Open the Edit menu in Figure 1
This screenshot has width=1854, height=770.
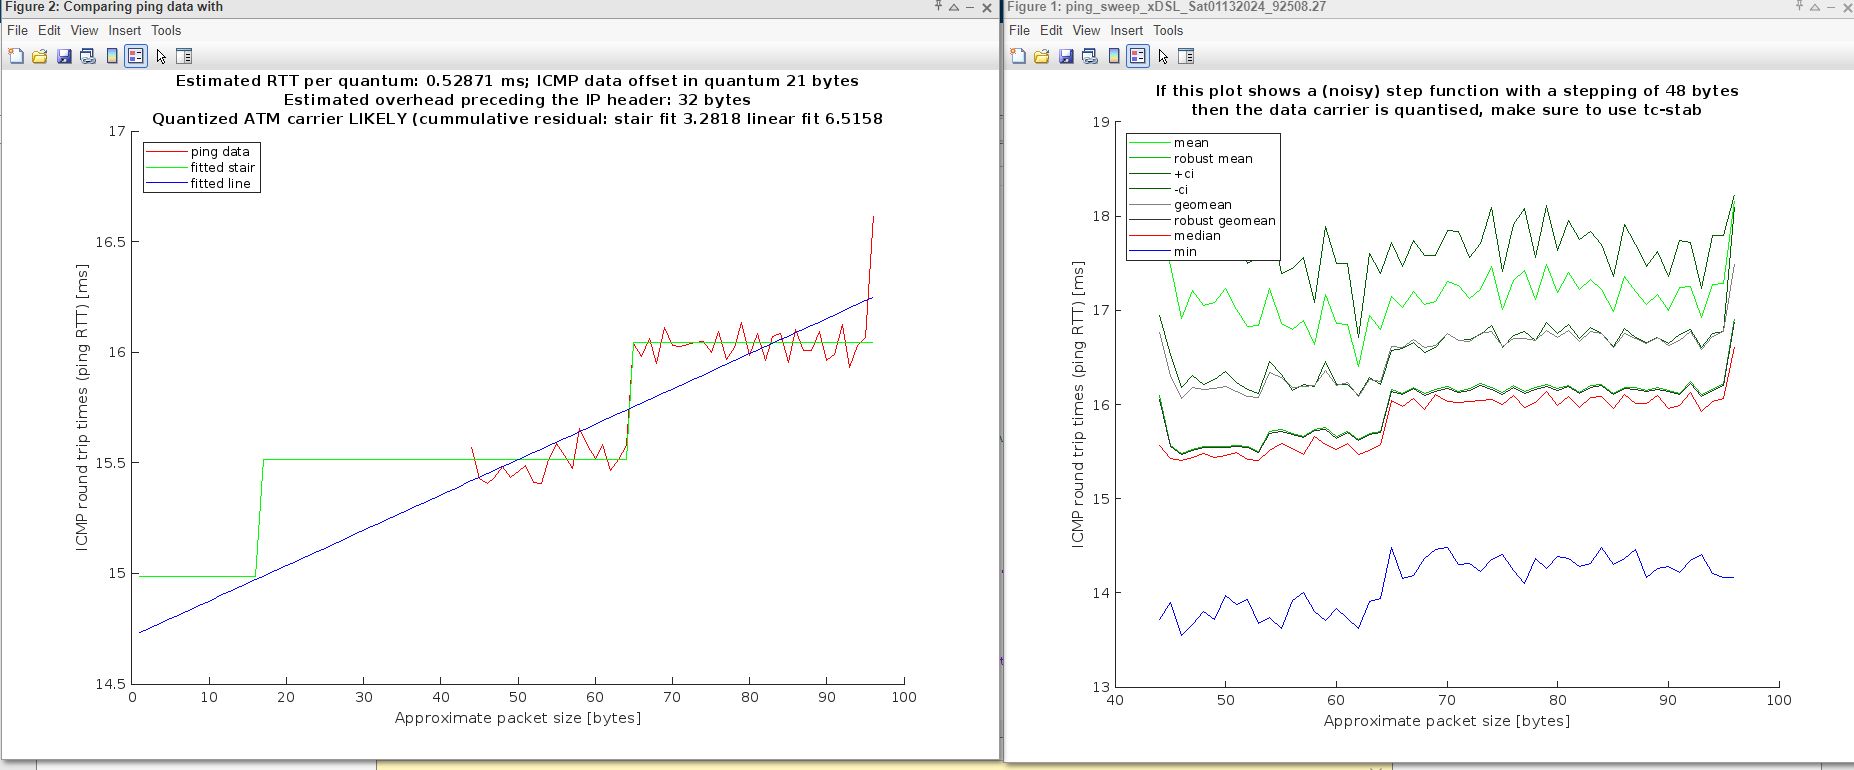[1051, 31]
